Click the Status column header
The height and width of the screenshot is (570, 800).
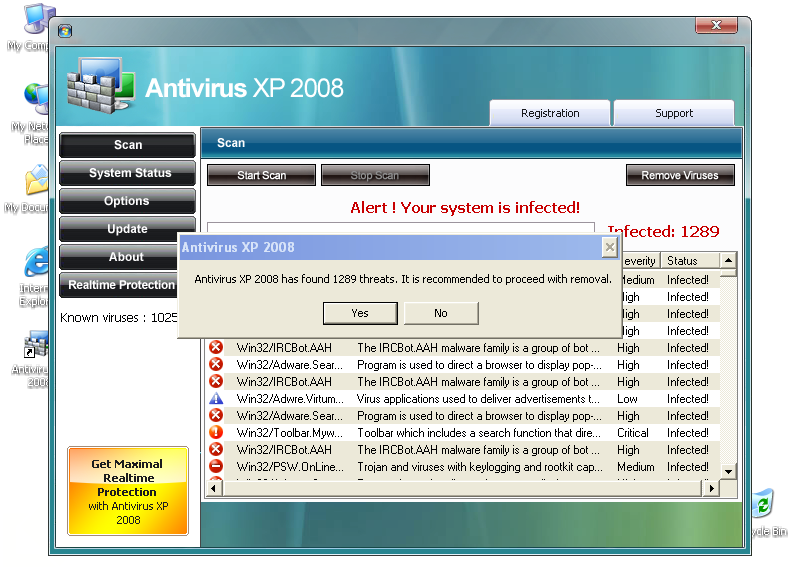[690, 261]
